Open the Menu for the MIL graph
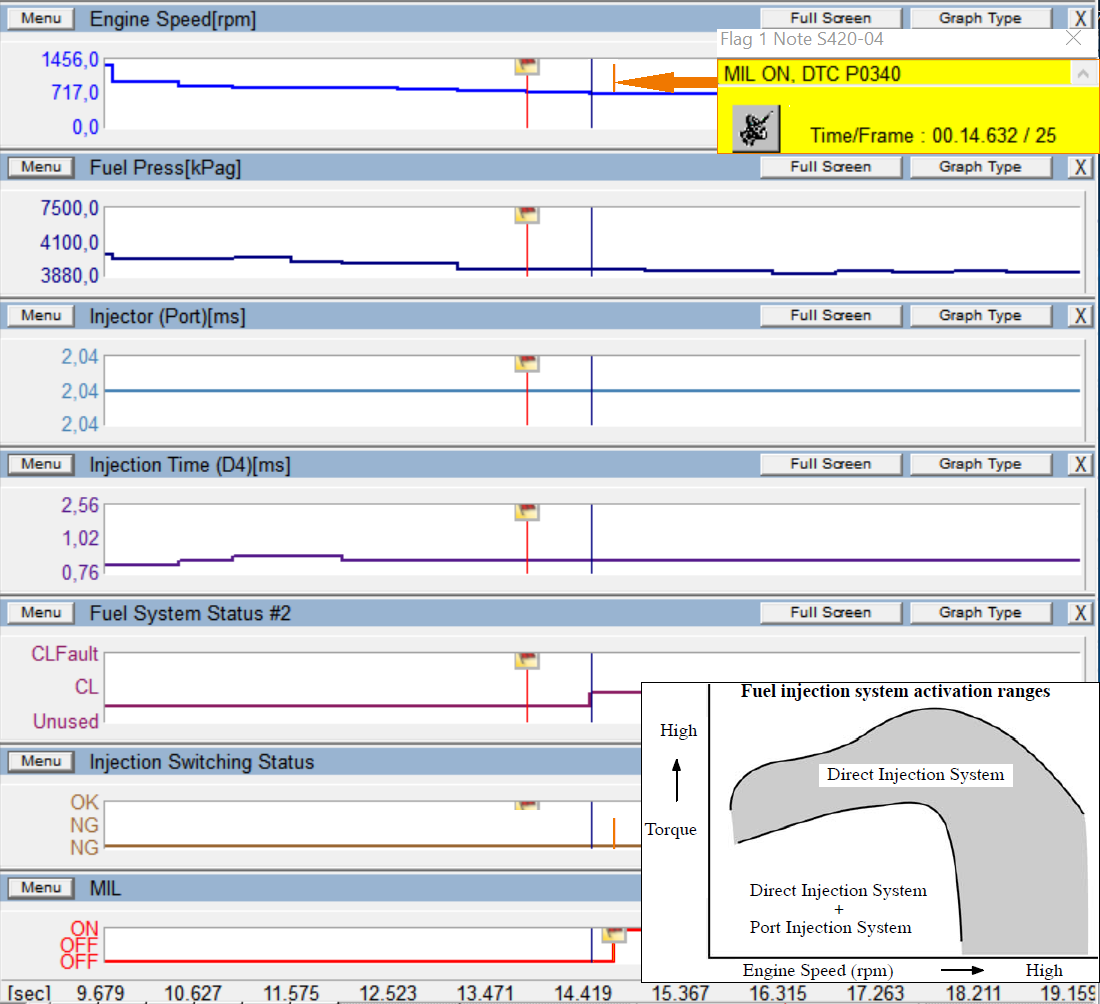Image resolution: width=1100 pixels, height=1004 pixels. (41, 888)
